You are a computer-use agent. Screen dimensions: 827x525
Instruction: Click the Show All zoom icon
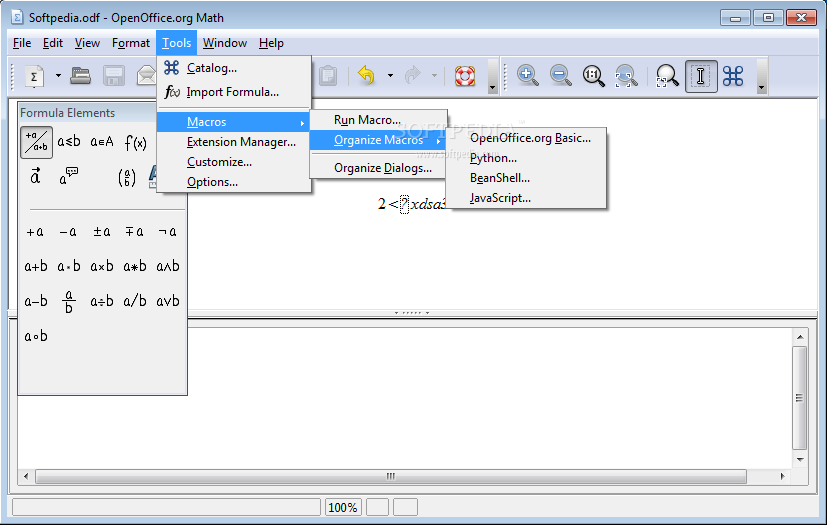coord(626,76)
